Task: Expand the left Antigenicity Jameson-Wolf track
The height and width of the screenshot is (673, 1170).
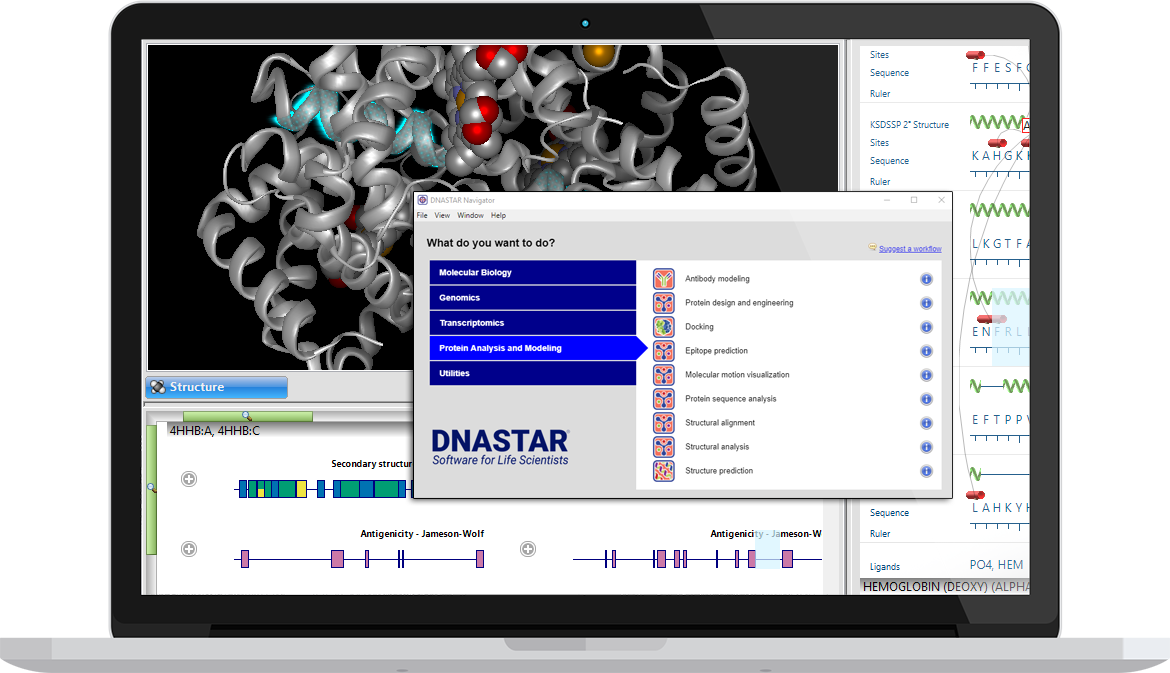Action: tap(189, 549)
